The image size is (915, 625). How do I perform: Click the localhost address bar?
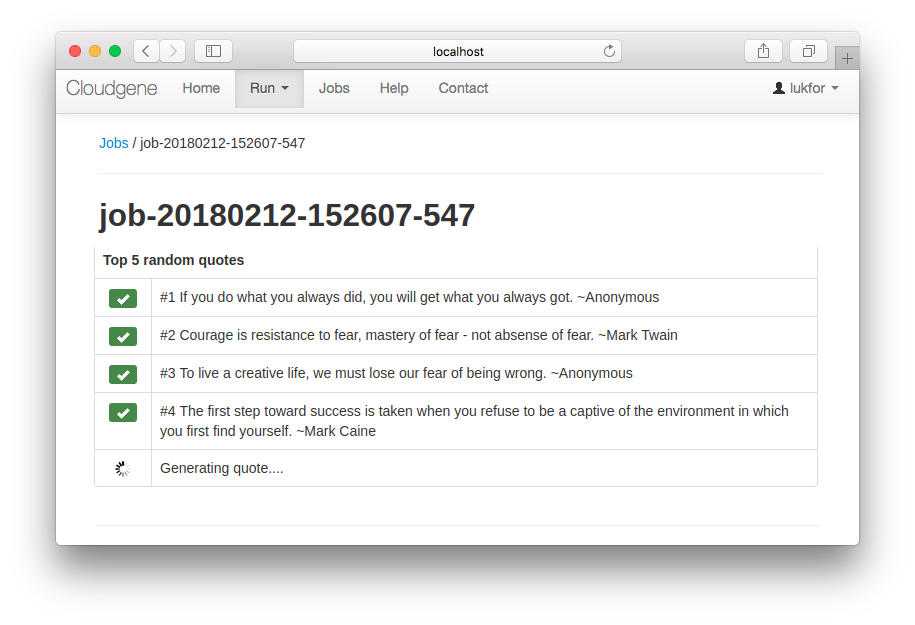458,51
